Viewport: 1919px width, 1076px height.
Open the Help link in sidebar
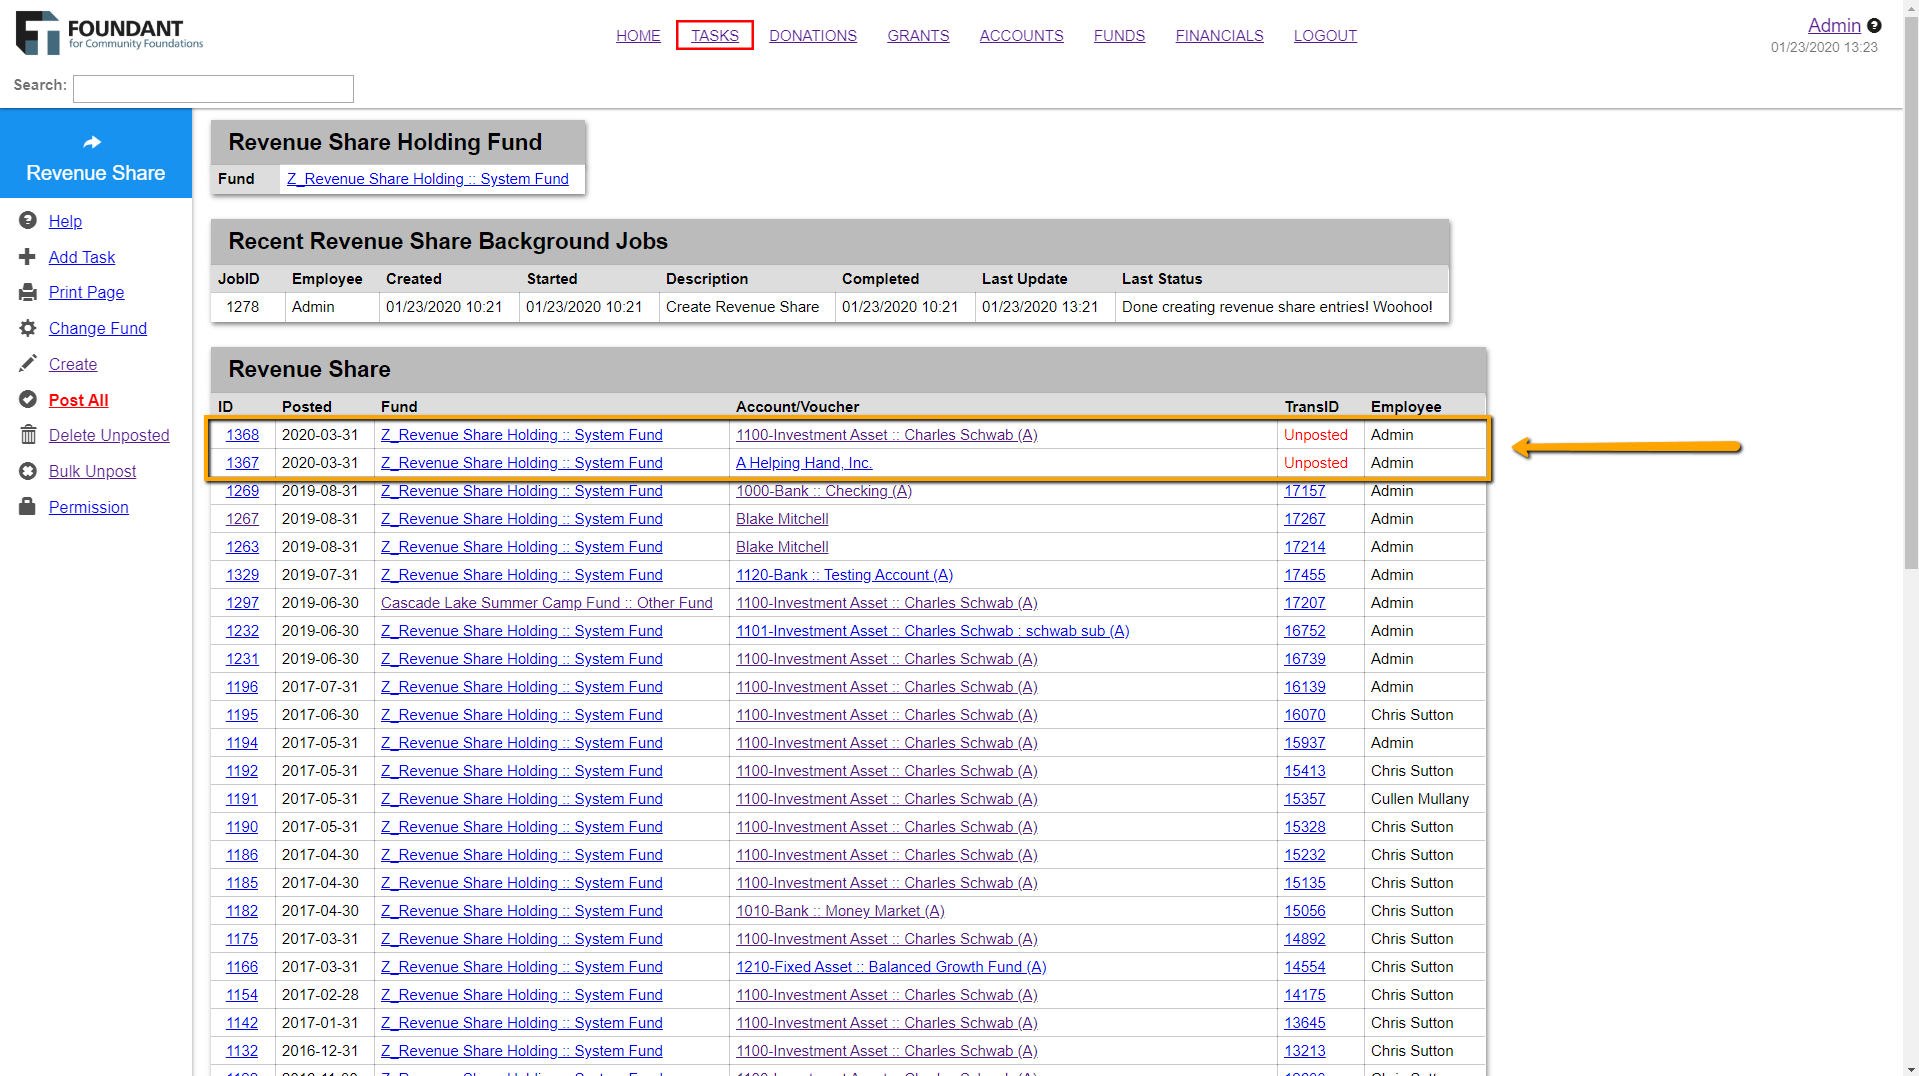(x=65, y=221)
